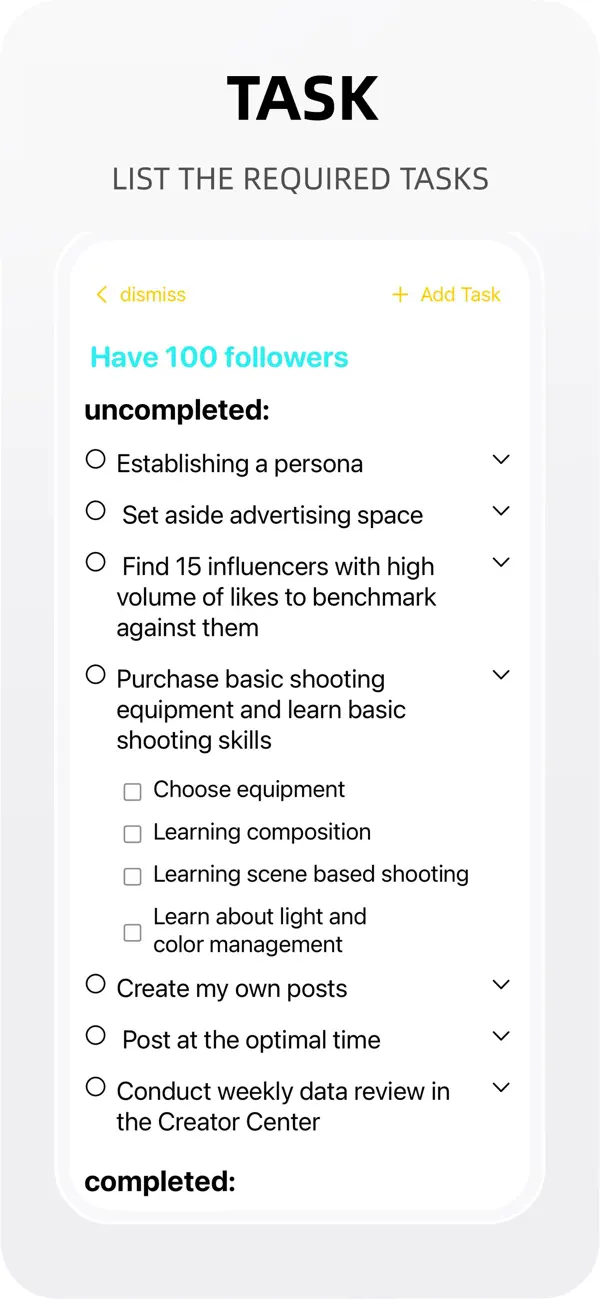Open the 'Have 100 followers' goal title
Screen dimensions: 600x1299
point(219,357)
